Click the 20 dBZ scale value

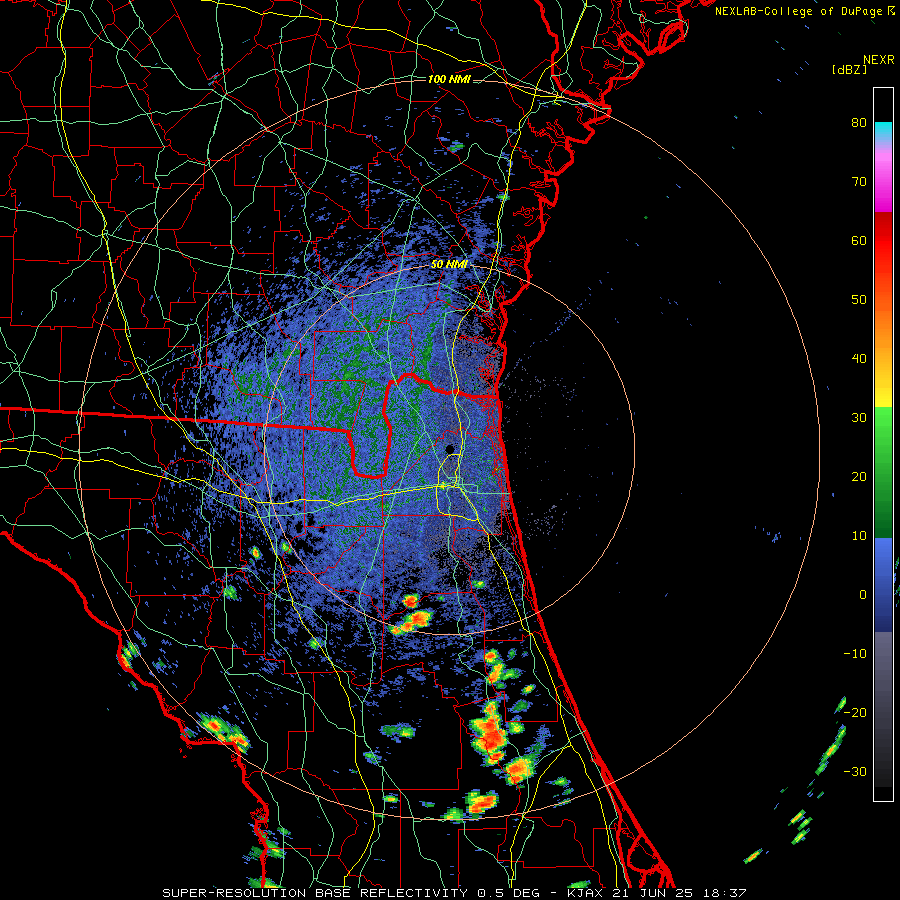[x=859, y=477]
